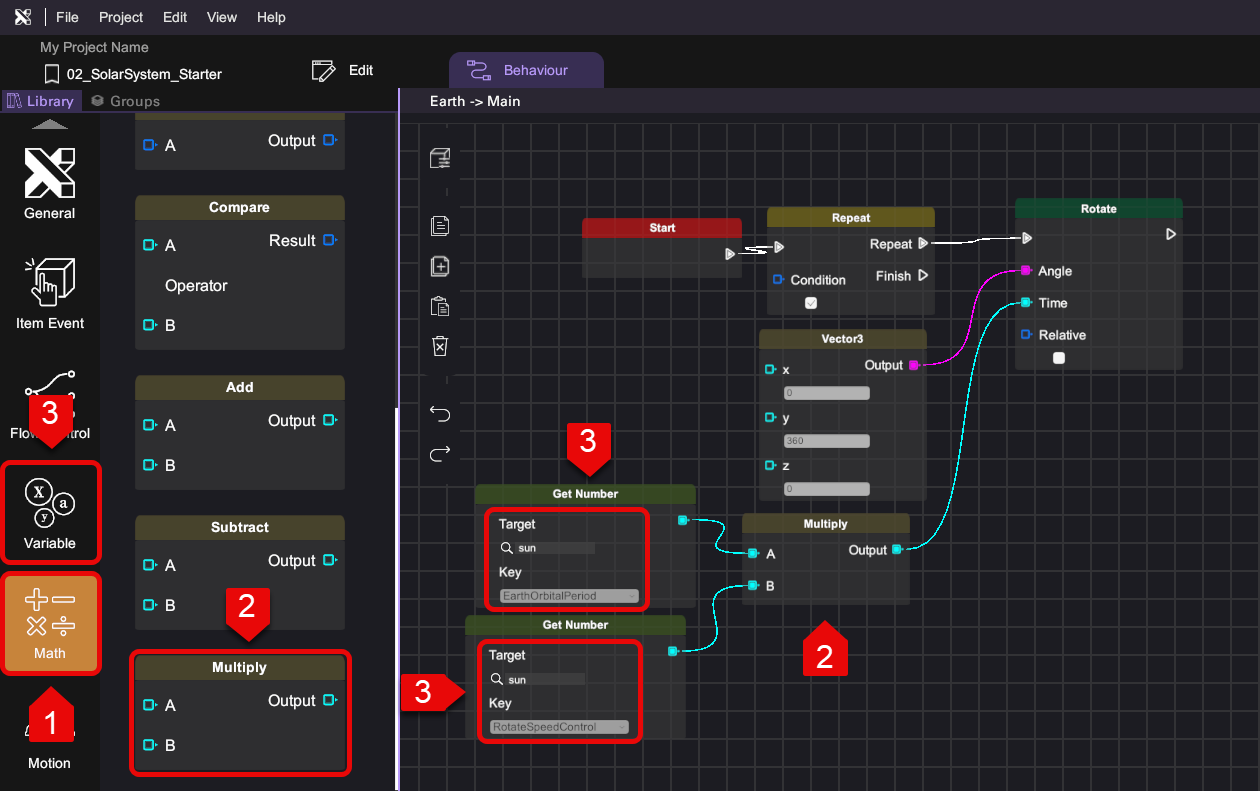Open the Project menu

[x=122, y=17]
